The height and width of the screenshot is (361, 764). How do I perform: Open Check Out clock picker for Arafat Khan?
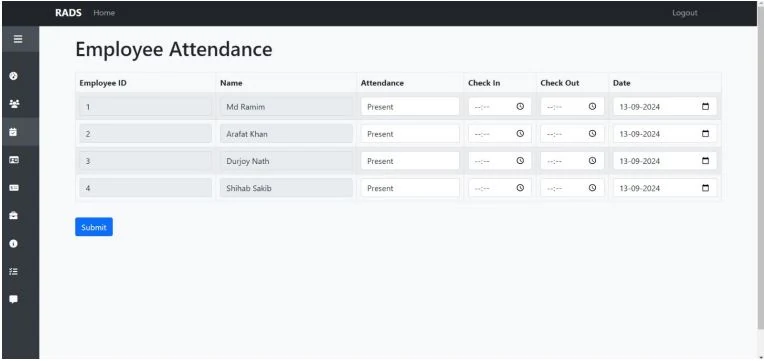point(592,133)
